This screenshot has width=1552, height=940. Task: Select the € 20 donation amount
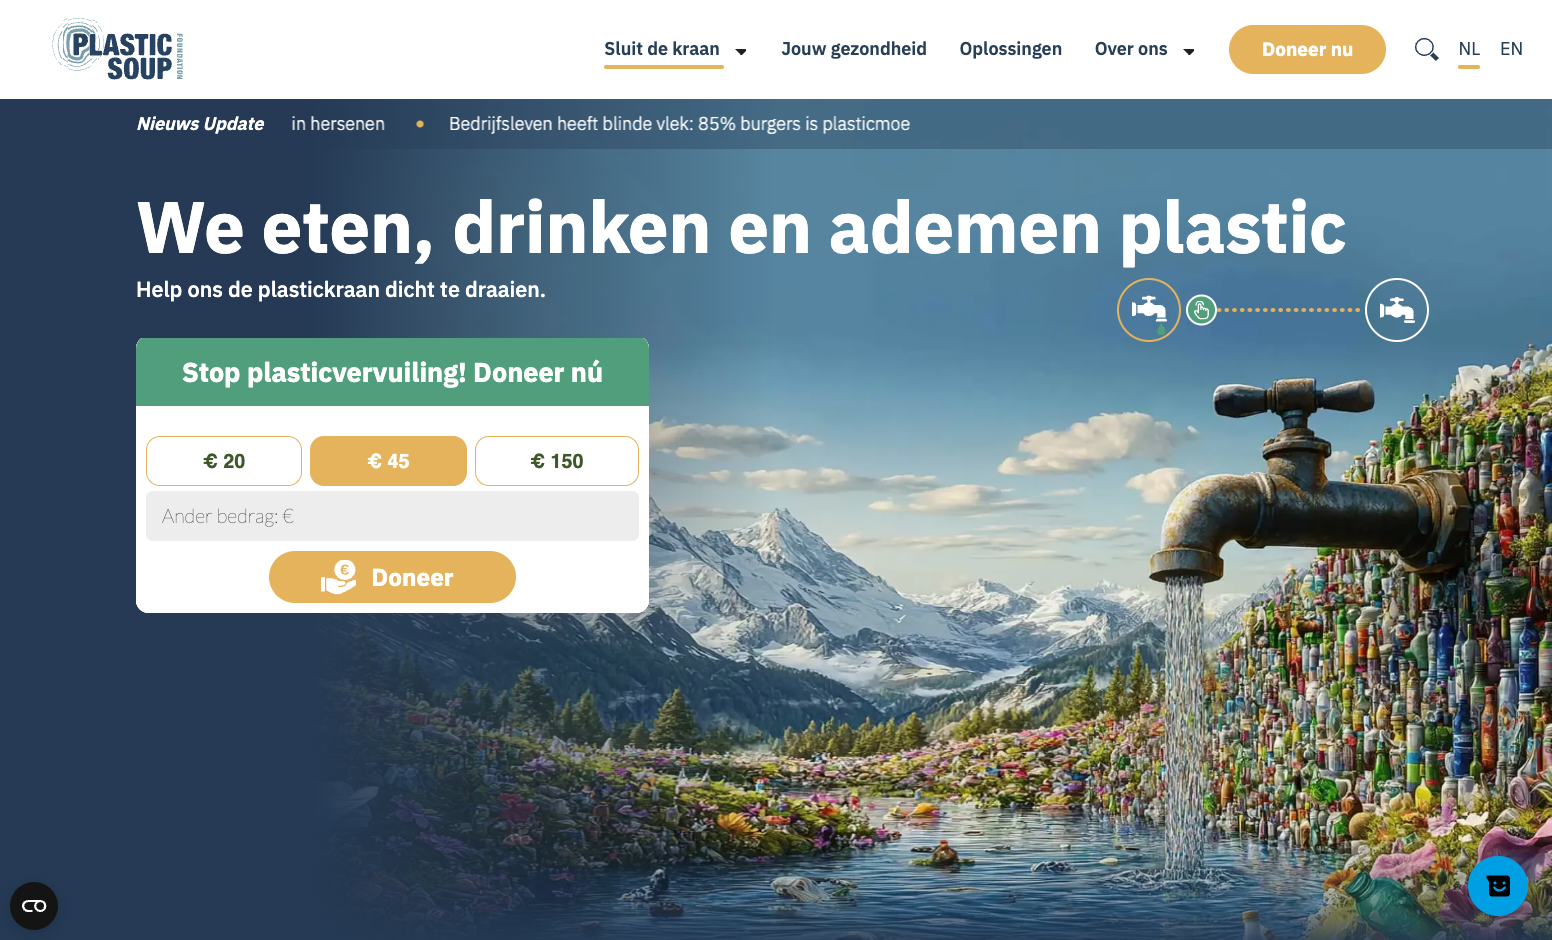(224, 461)
